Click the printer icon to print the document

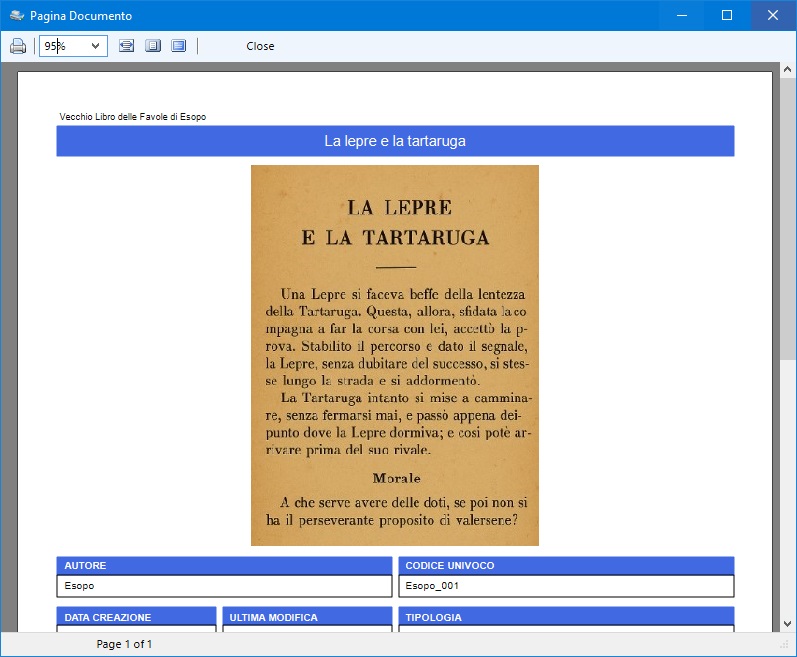tap(17, 46)
